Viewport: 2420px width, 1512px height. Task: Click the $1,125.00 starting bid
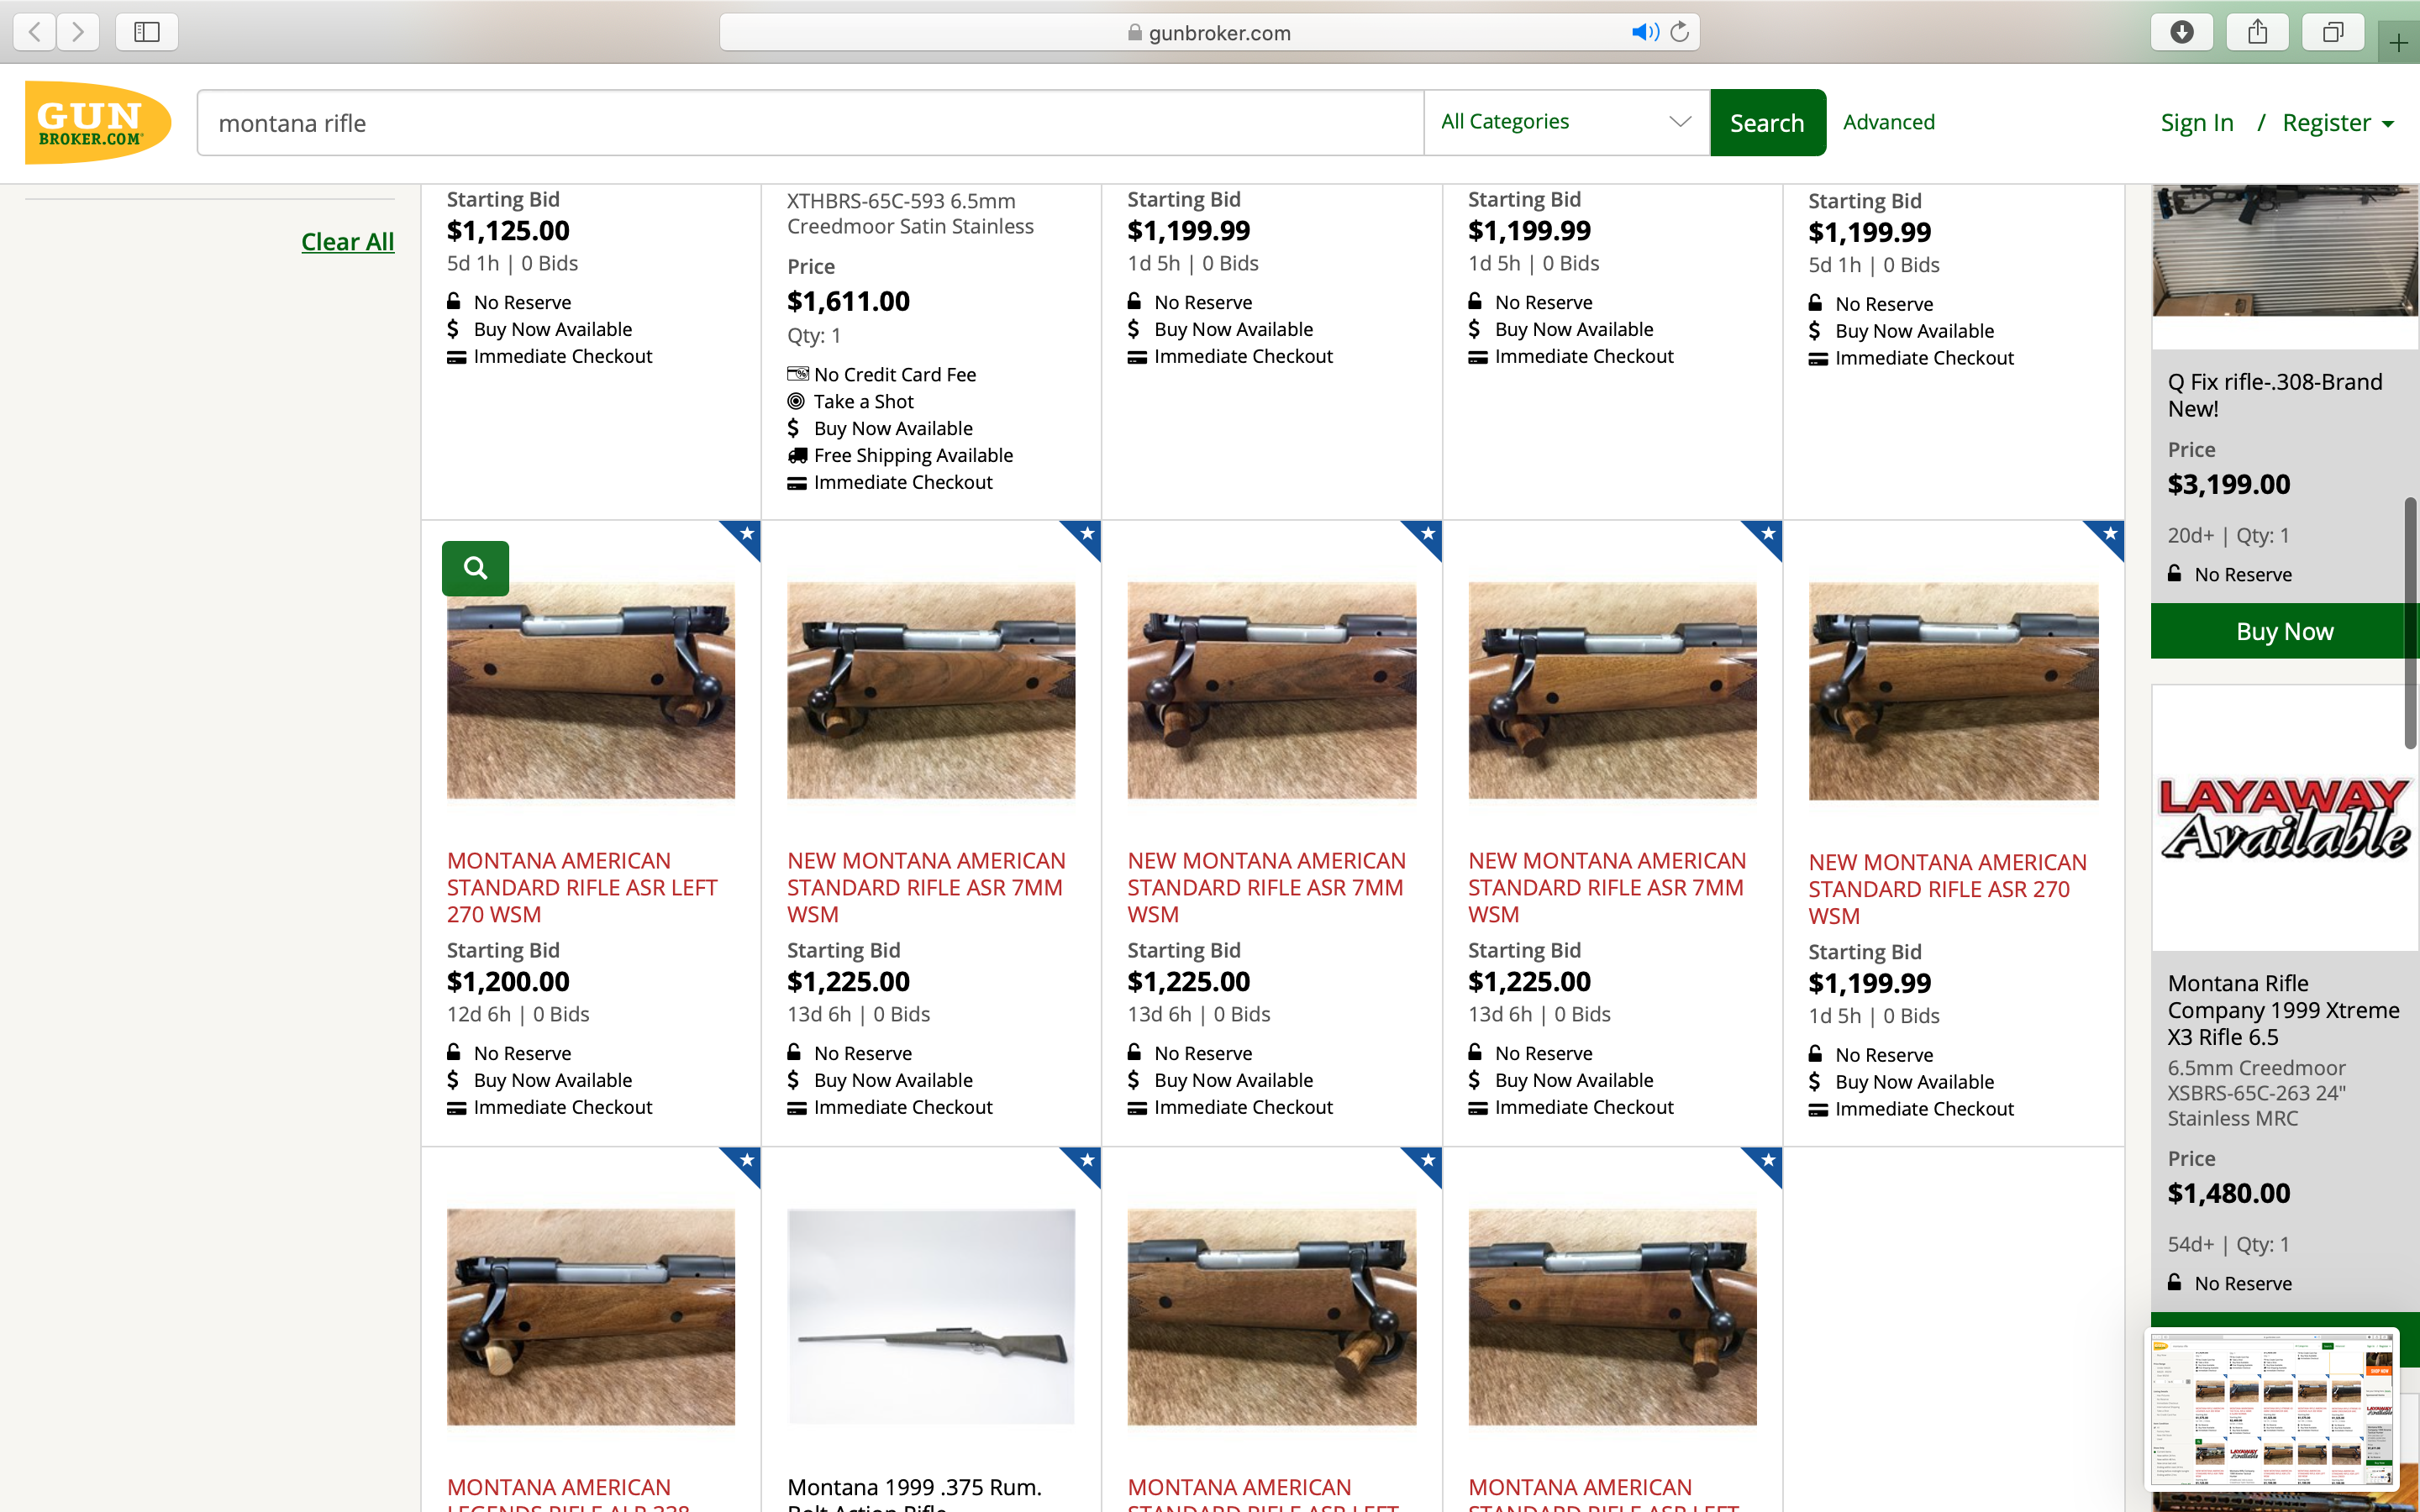click(x=508, y=231)
